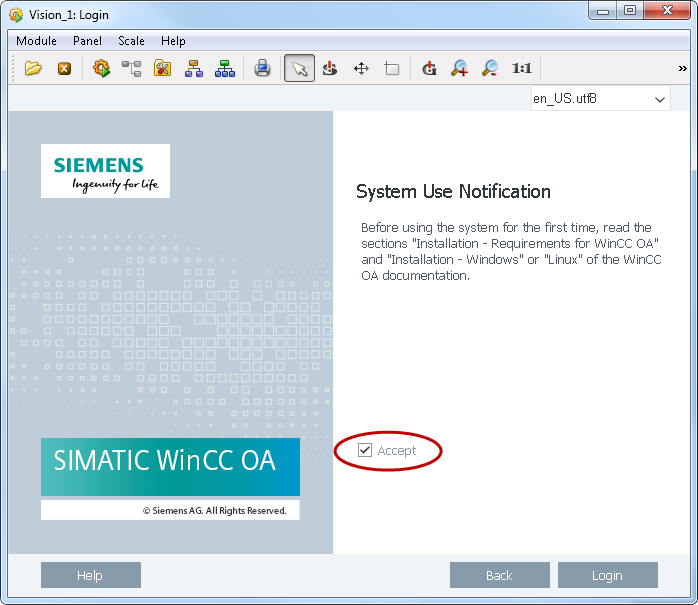Open the Scale menu

click(131, 41)
